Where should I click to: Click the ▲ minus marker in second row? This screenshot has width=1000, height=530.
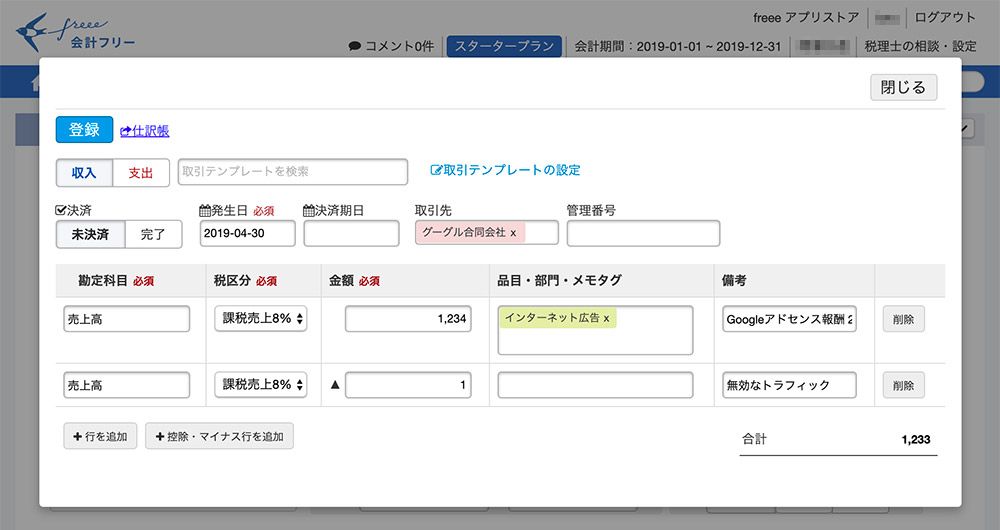335,385
